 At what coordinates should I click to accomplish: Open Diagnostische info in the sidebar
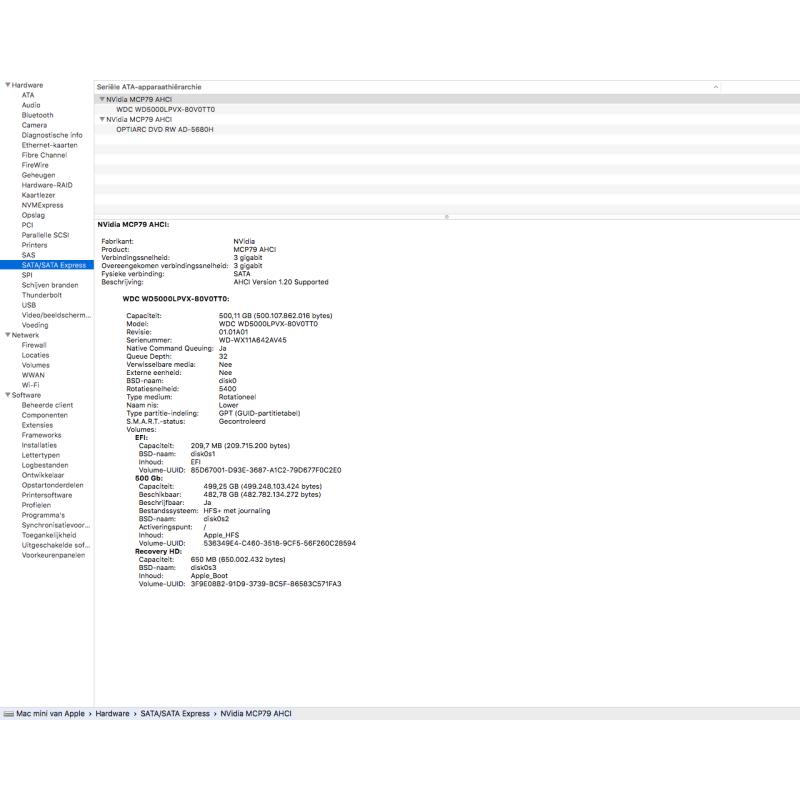tap(52, 135)
